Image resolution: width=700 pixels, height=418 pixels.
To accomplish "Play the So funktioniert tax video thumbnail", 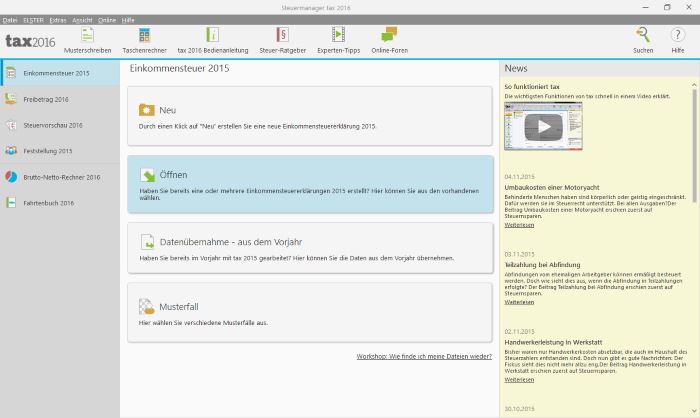I will tap(543, 126).
